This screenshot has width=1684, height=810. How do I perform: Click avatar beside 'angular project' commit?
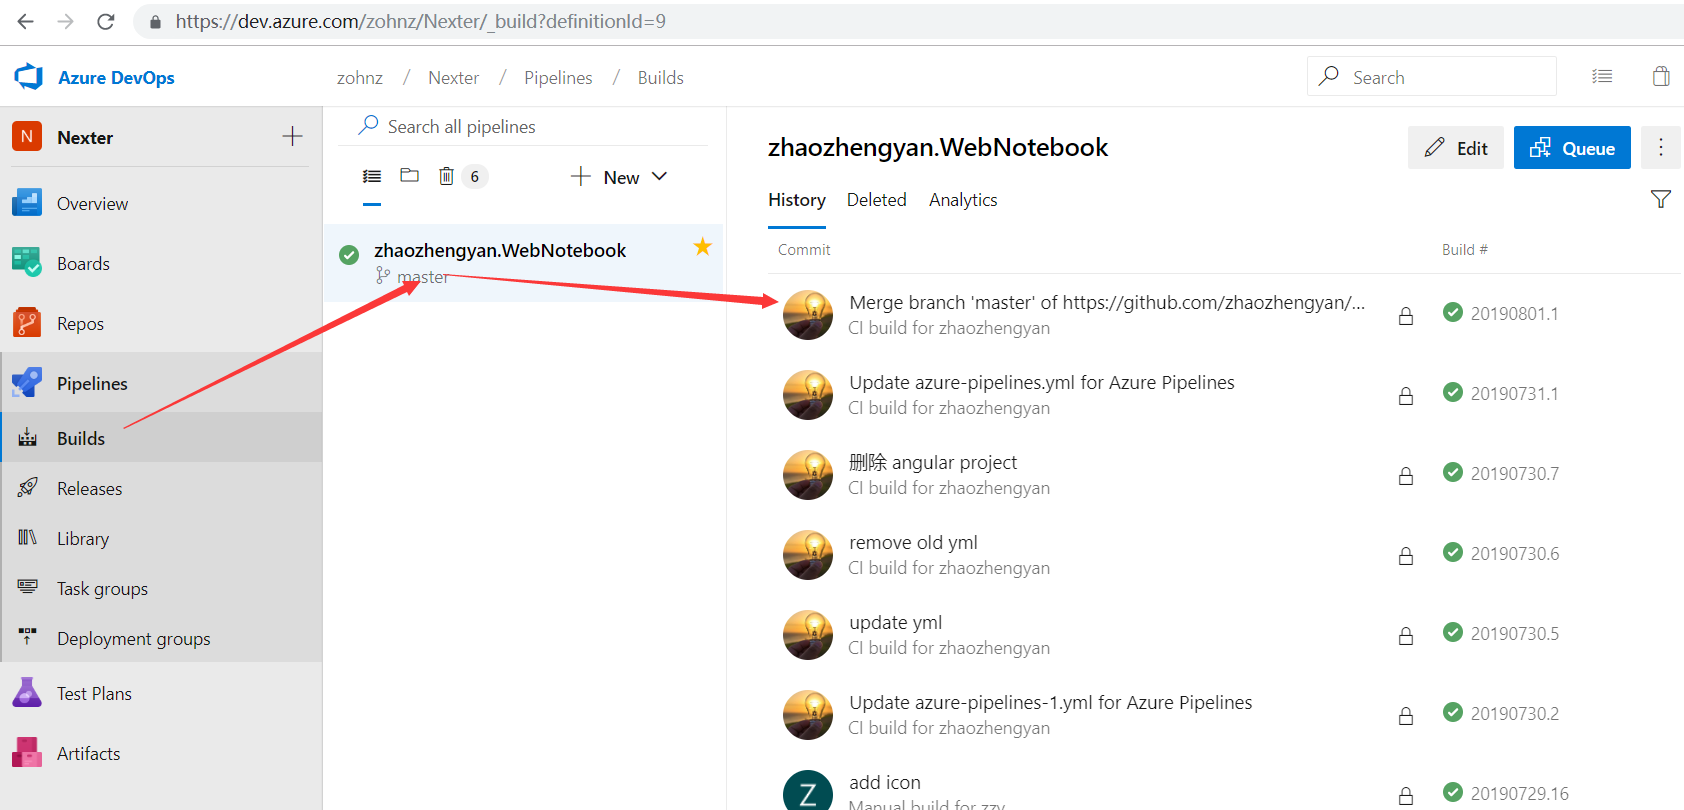coord(808,475)
